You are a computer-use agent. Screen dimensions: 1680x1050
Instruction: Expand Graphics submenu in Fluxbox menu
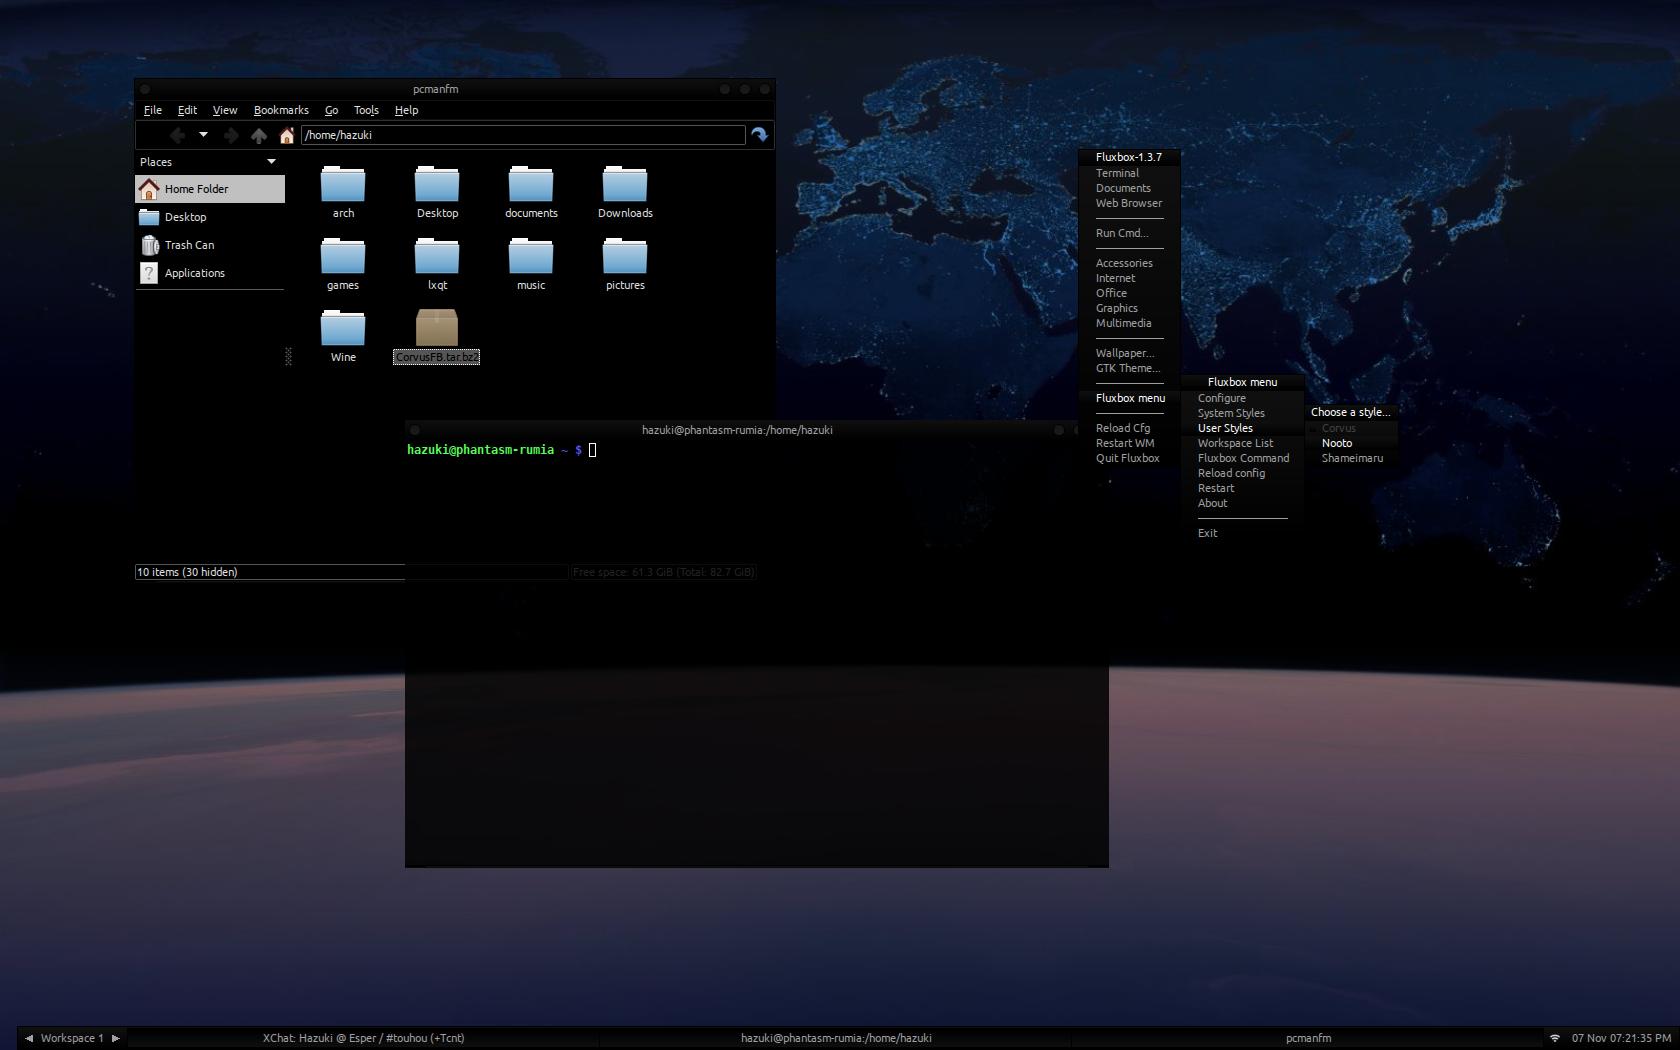[x=1130, y=308]
